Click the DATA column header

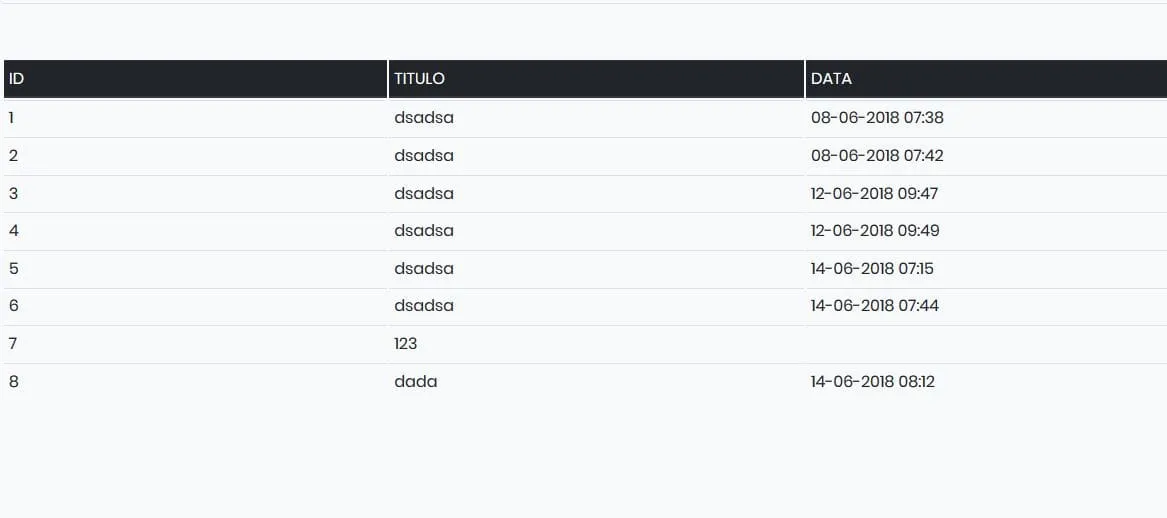point(831,79)
